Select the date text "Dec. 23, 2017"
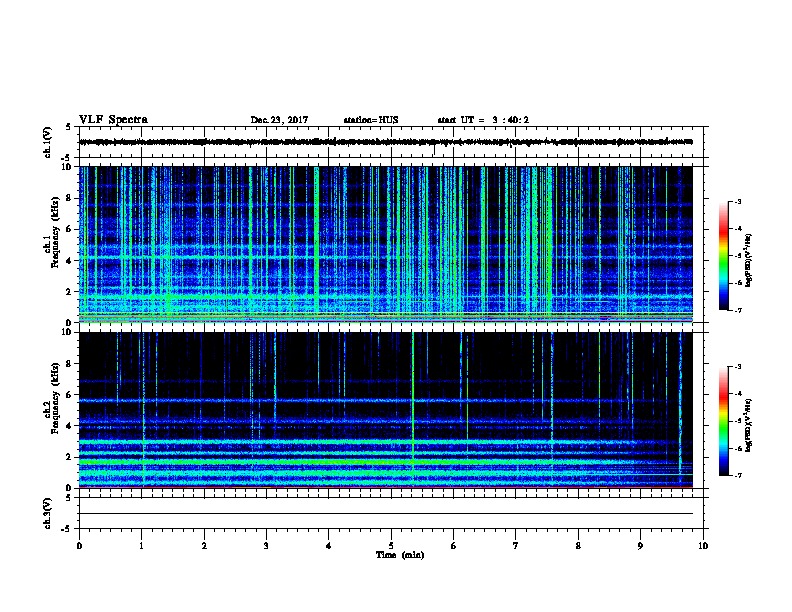 pyautogui.click(x=279, y=120)
